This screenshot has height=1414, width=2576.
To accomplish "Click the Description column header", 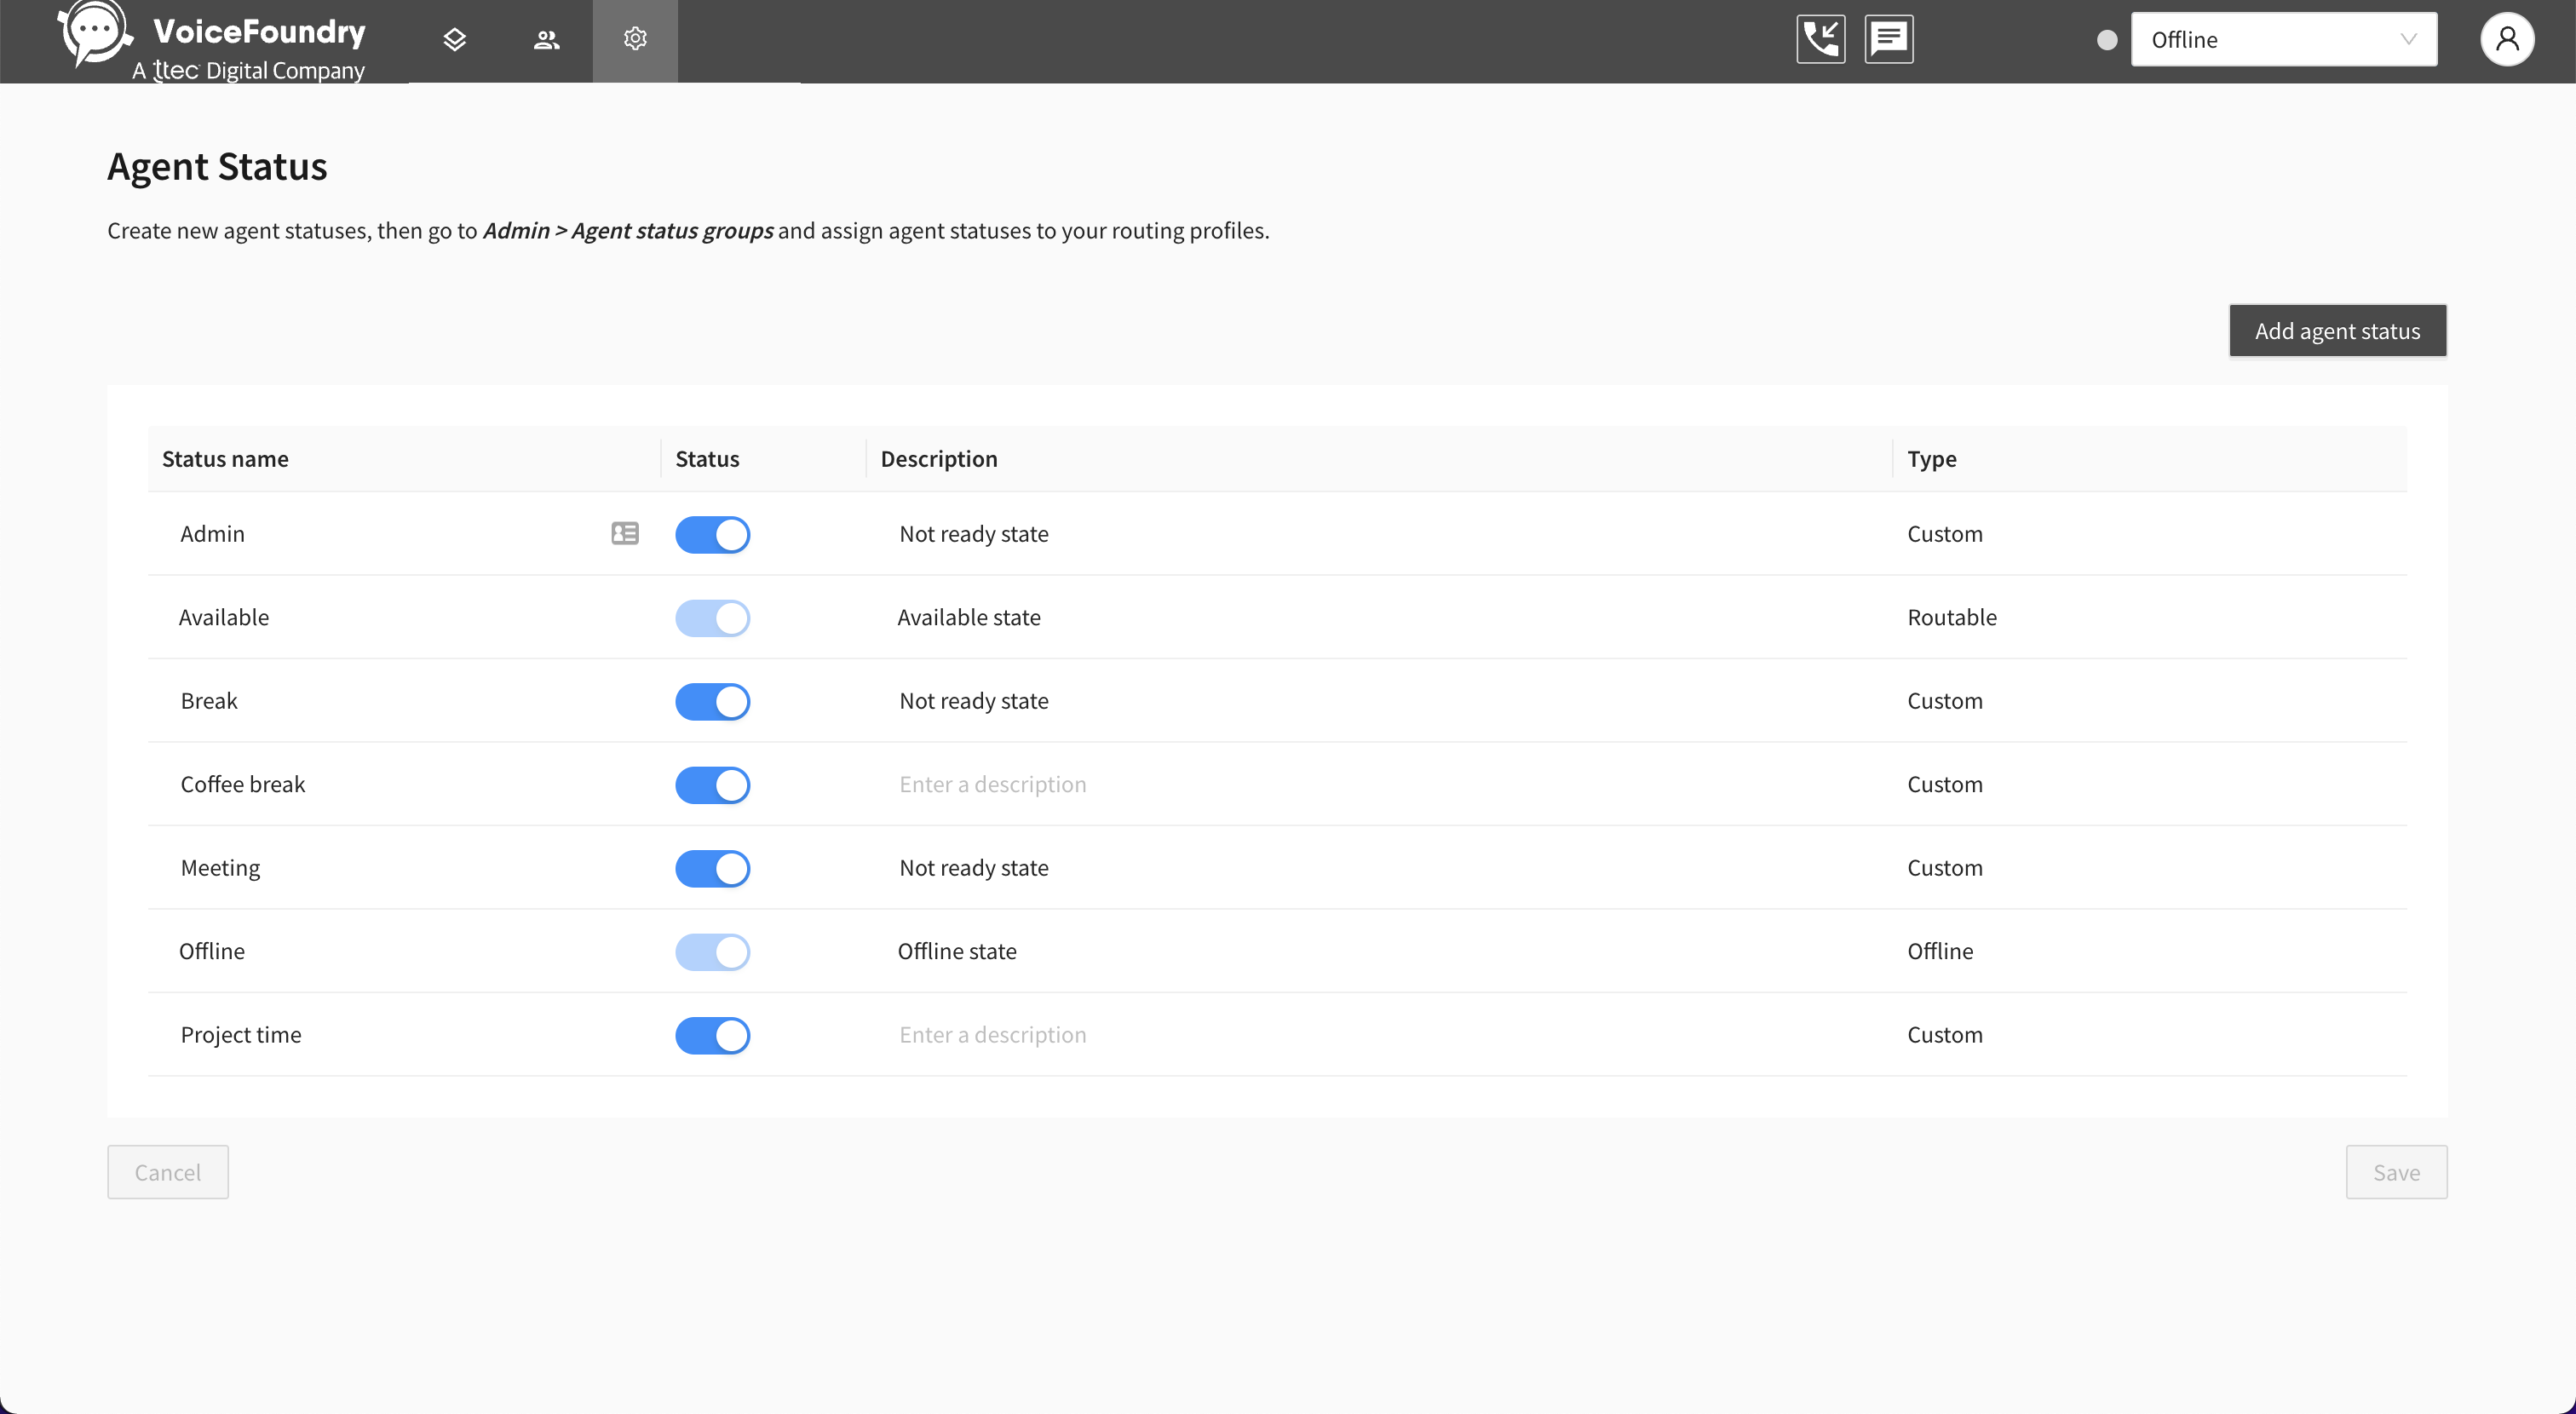I will pyautogui.click(x=939, y=458).
